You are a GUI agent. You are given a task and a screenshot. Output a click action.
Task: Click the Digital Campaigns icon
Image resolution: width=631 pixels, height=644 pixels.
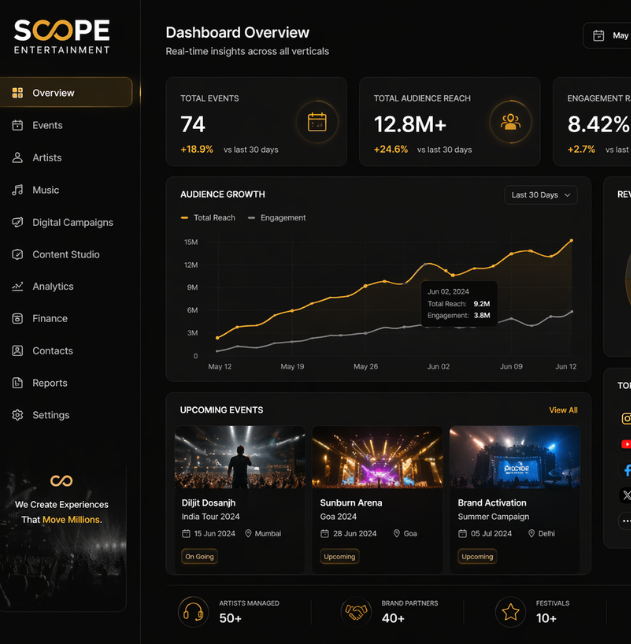(x=17, y=222)
